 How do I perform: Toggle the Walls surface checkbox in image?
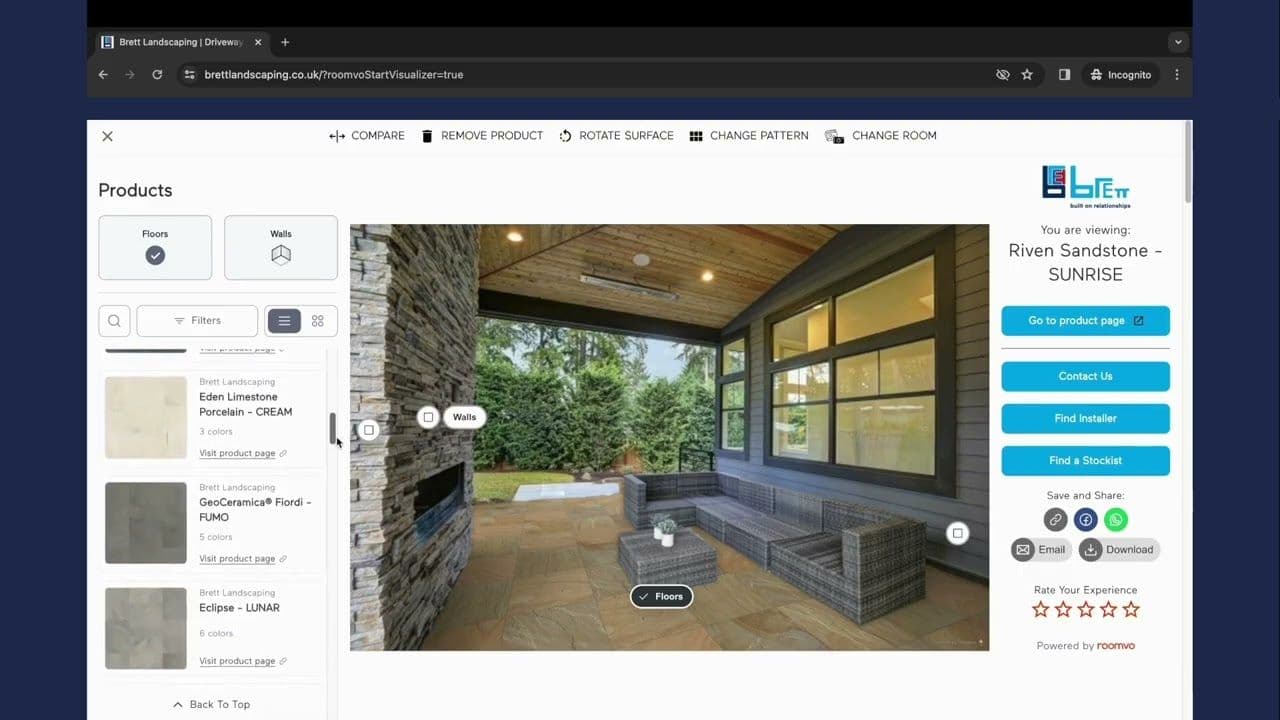pos(429,417)
